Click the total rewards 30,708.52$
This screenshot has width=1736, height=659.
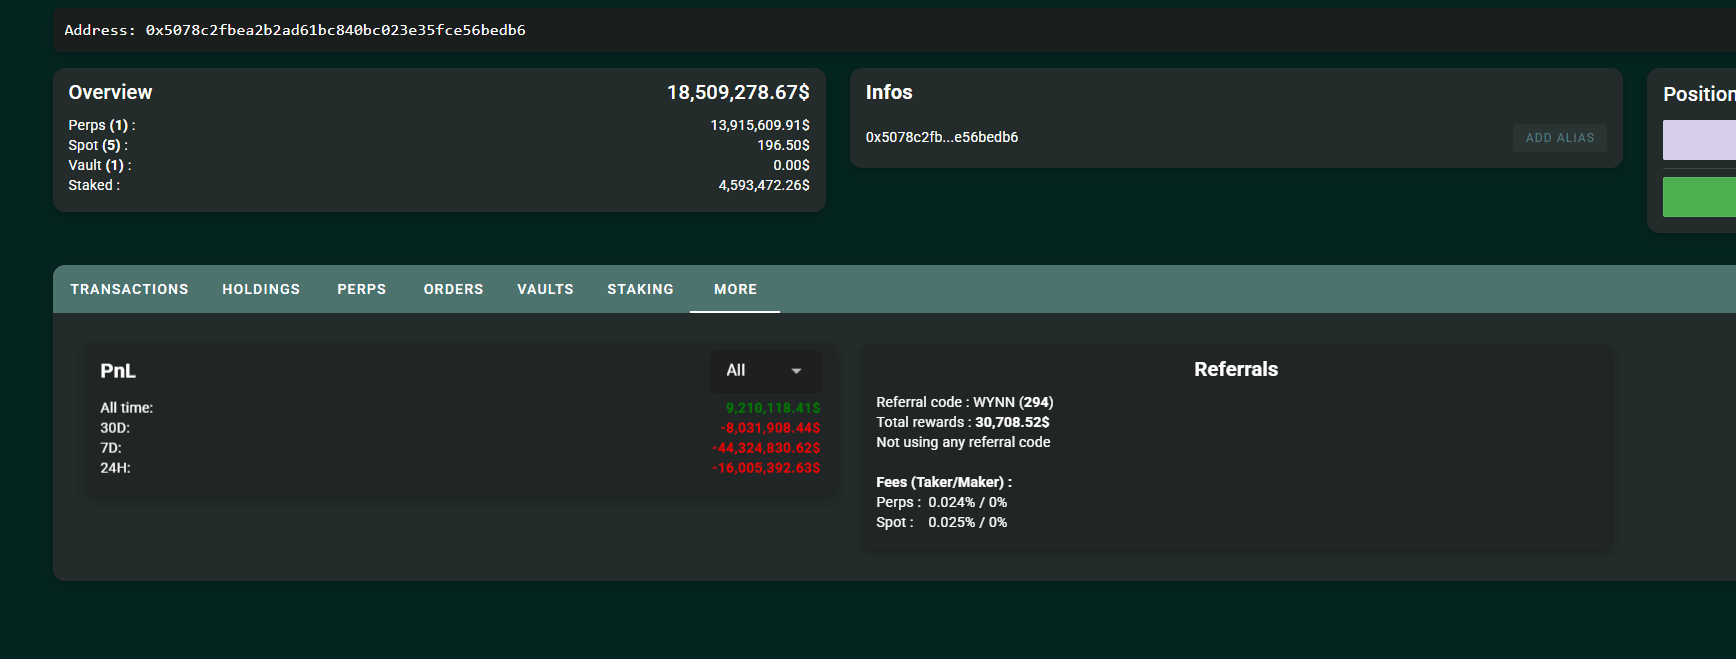1012,422
